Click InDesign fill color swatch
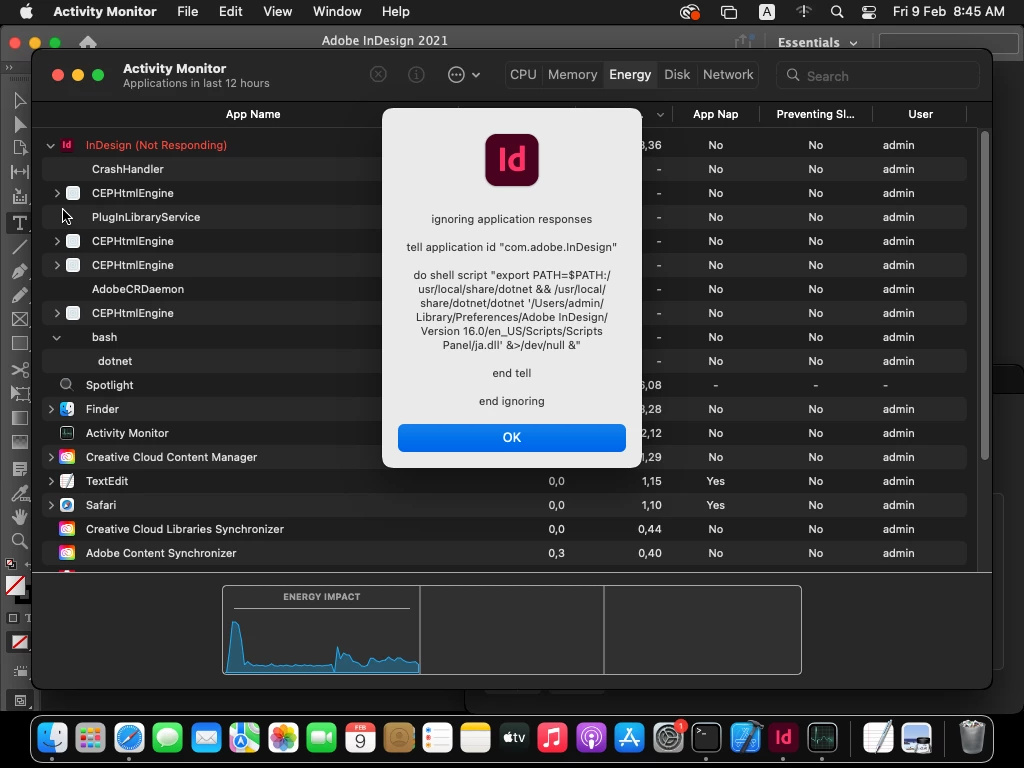This screenshot has height=768, width=1024. (15, 584)
